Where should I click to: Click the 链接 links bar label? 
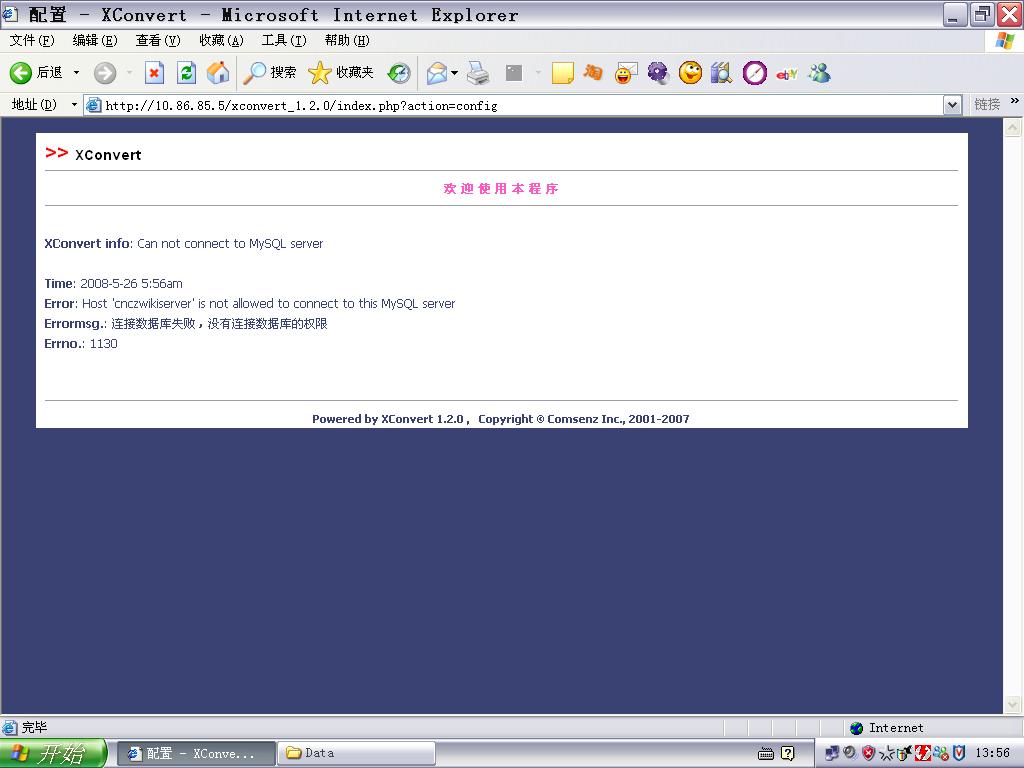(x=987, y=104)
